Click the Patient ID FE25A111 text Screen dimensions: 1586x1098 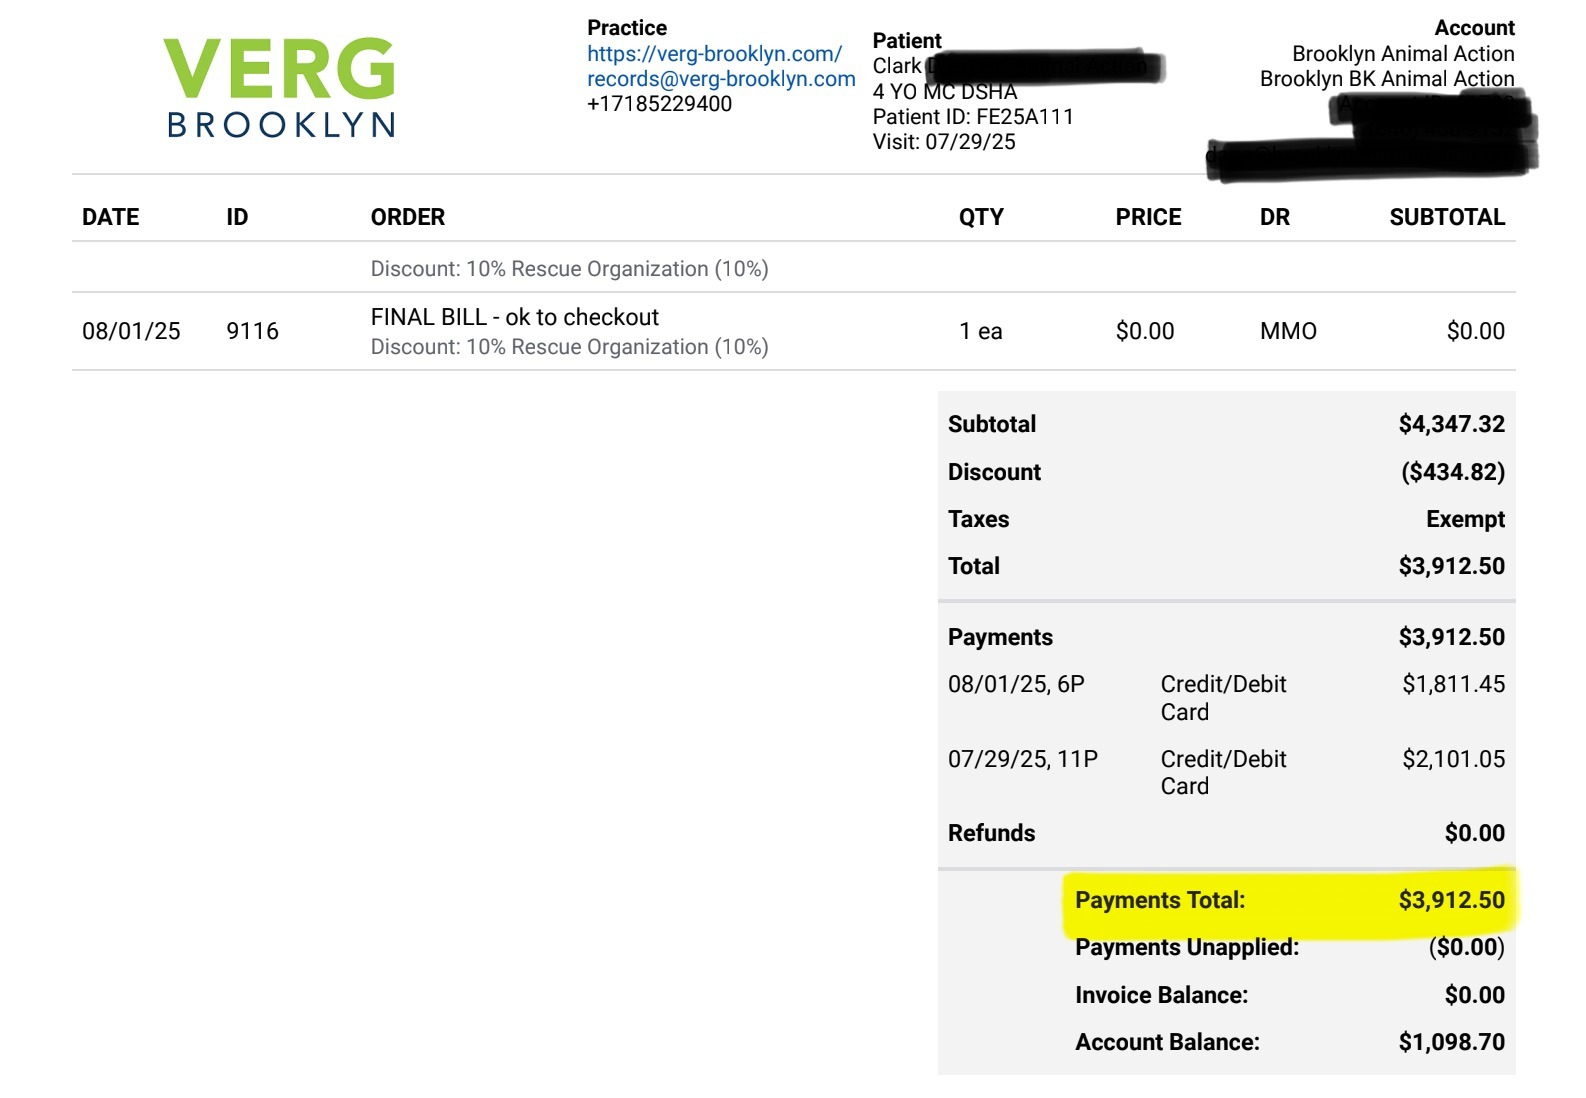coord(973,117)
